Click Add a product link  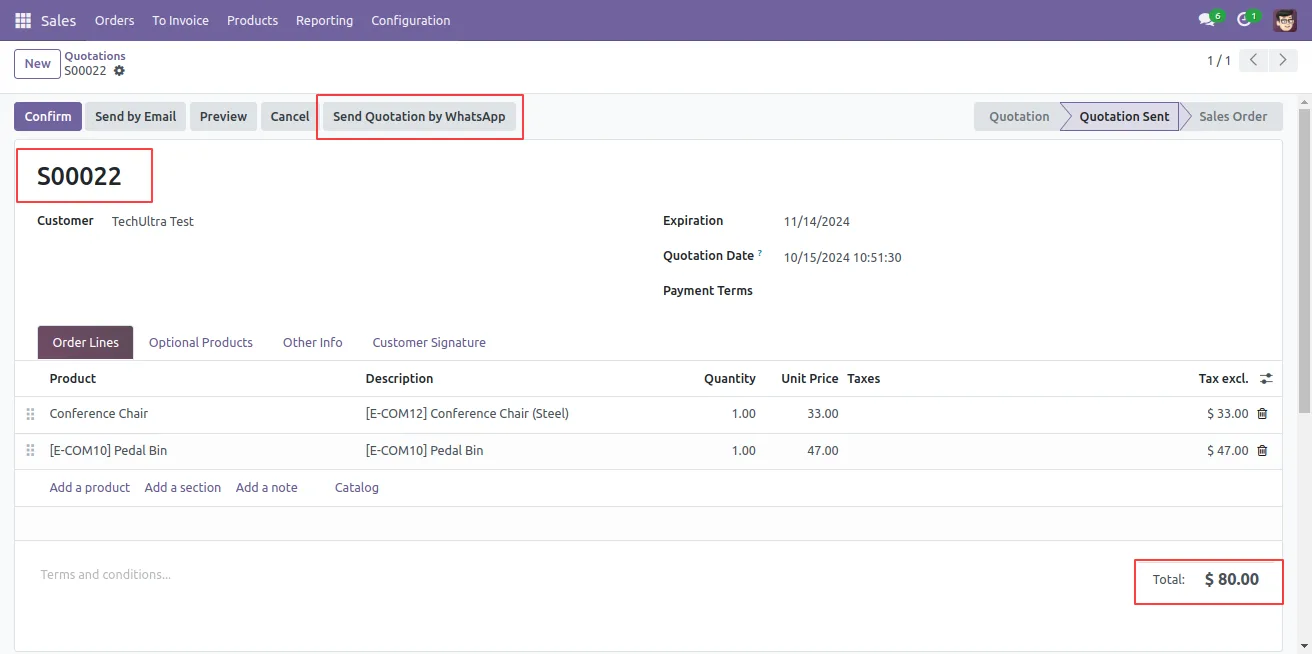90,488
